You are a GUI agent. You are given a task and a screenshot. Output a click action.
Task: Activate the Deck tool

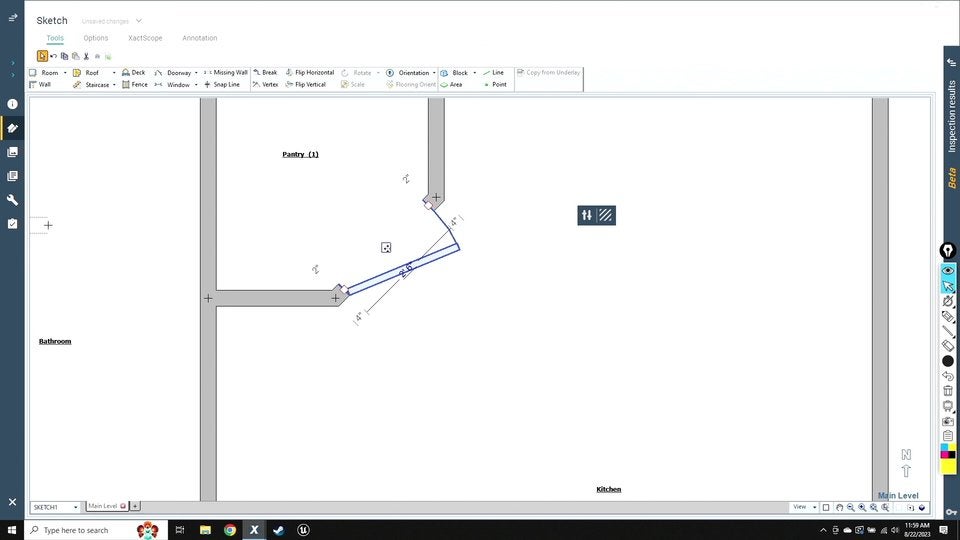133,73
